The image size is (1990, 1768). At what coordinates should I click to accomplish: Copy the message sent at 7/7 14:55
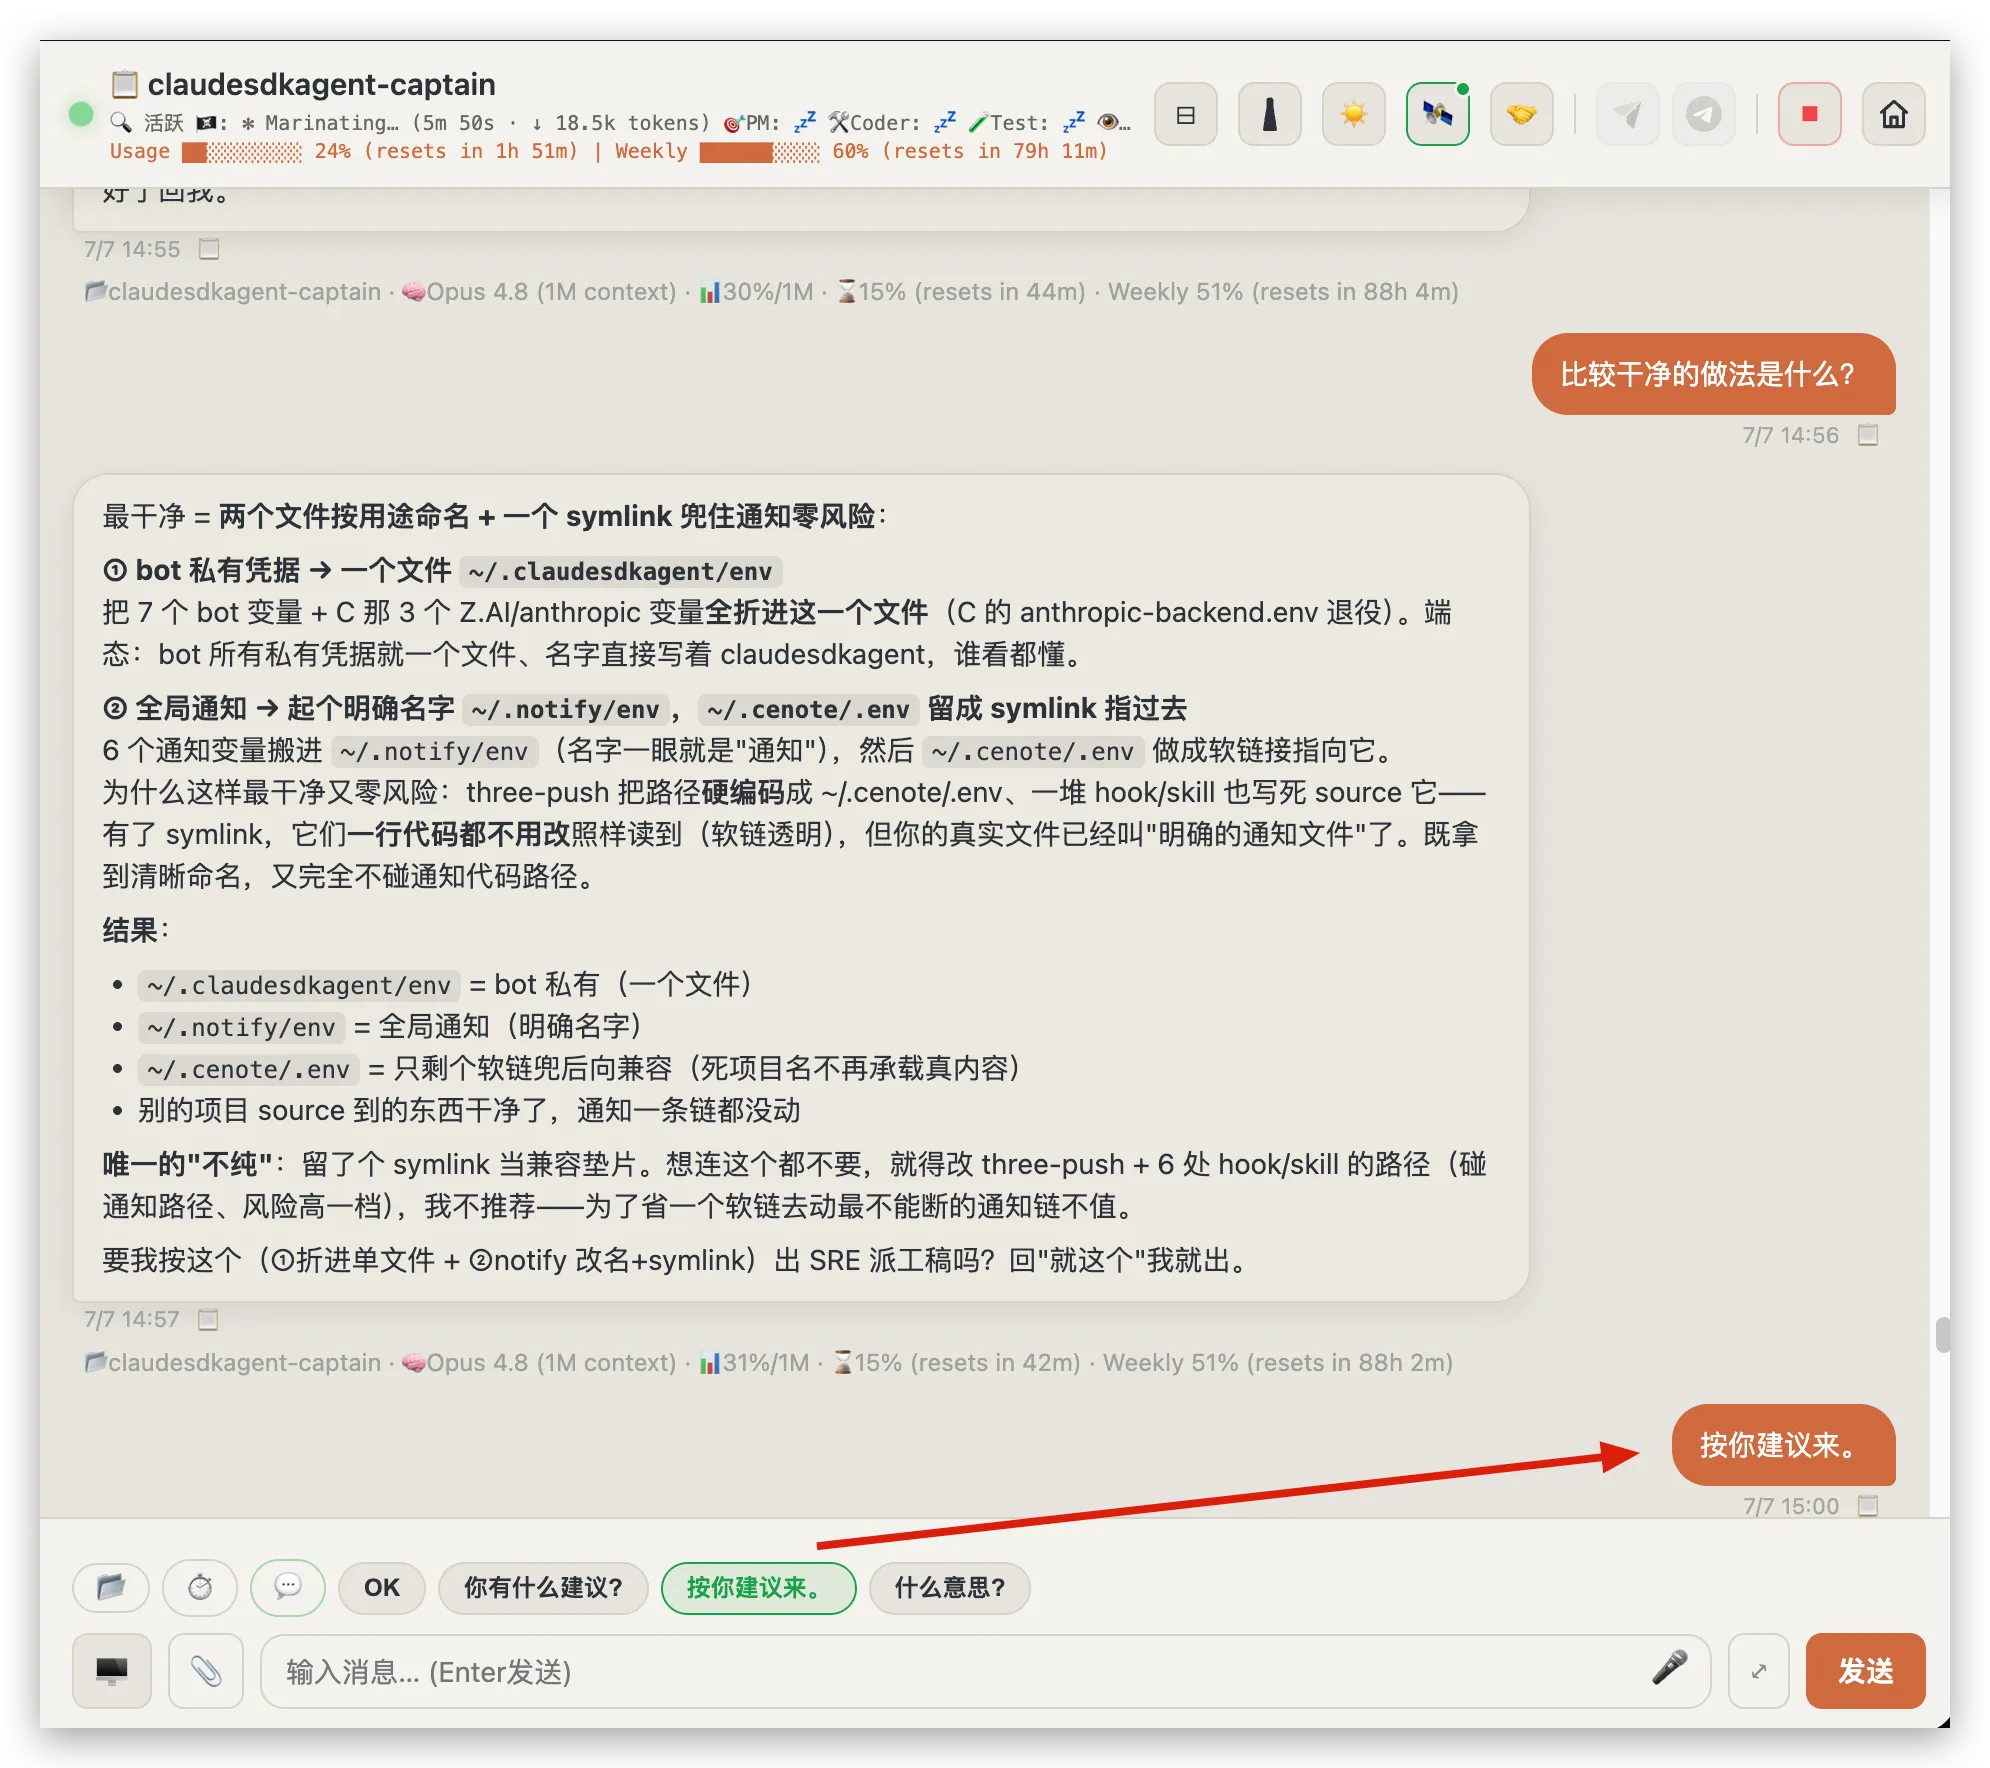[x=208, y=249]
